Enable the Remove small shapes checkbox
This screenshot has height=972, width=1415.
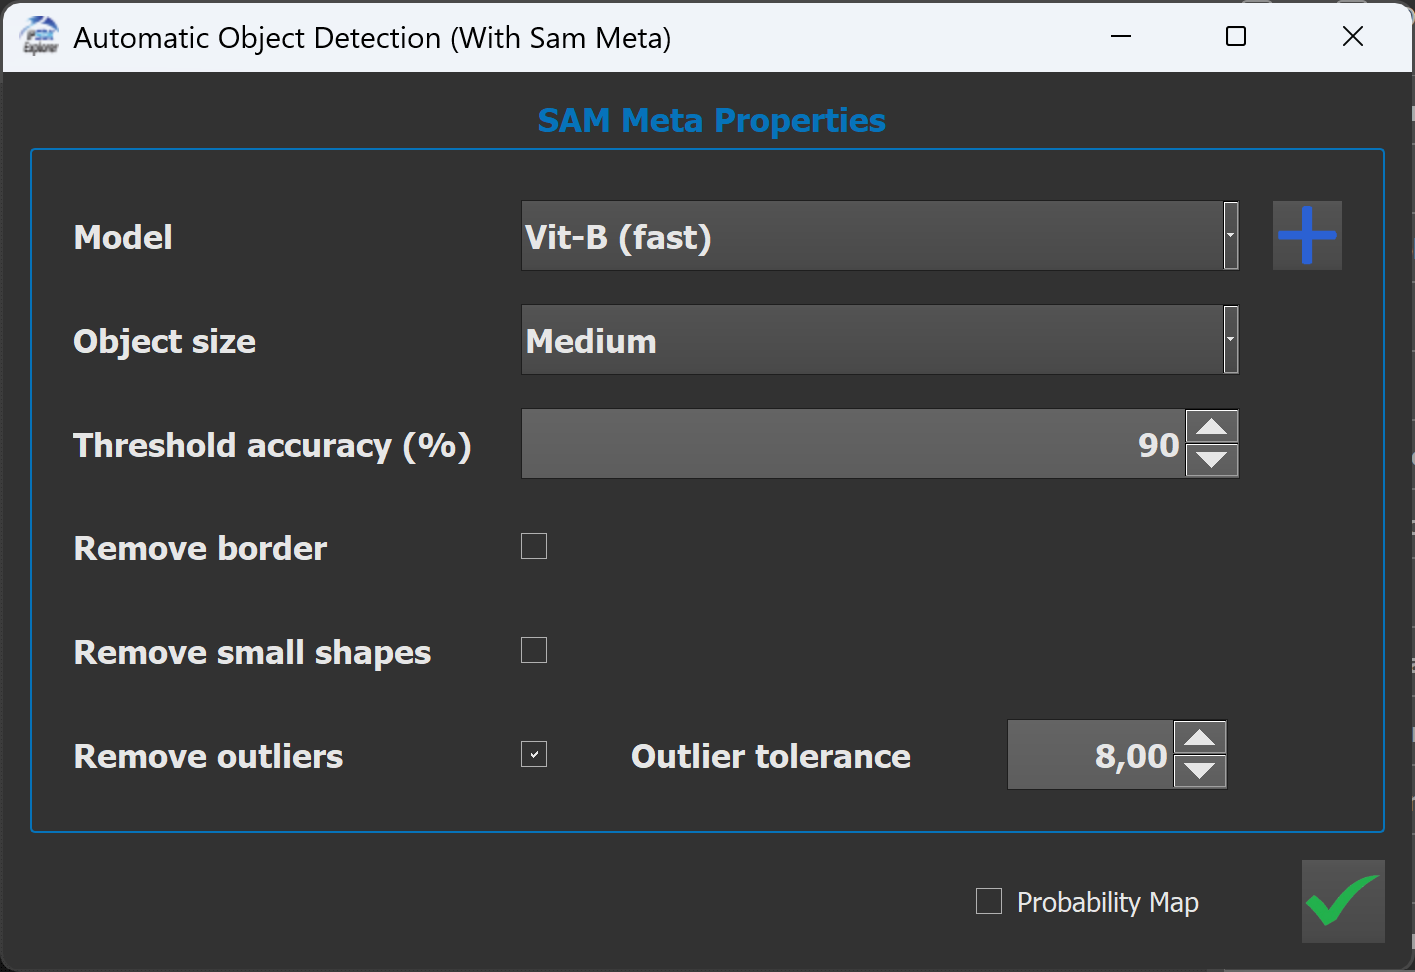(534, 650)
